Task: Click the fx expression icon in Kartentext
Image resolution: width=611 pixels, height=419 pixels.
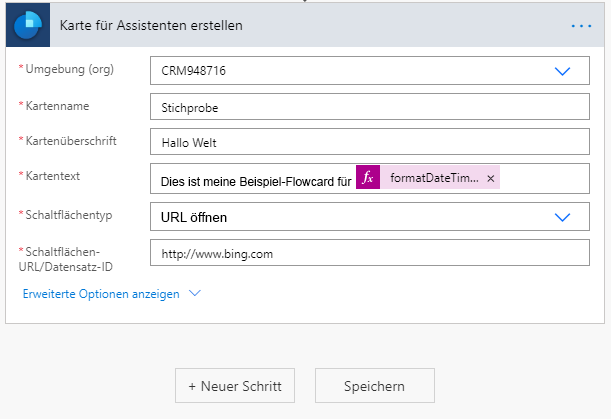Action: tap(368, 178)
